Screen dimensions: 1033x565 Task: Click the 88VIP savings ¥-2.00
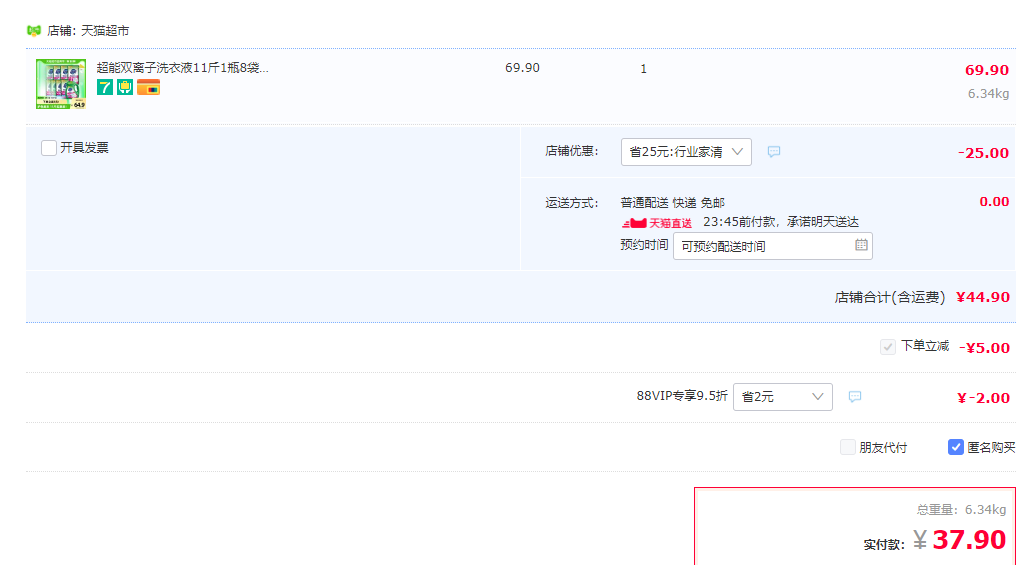984,398
